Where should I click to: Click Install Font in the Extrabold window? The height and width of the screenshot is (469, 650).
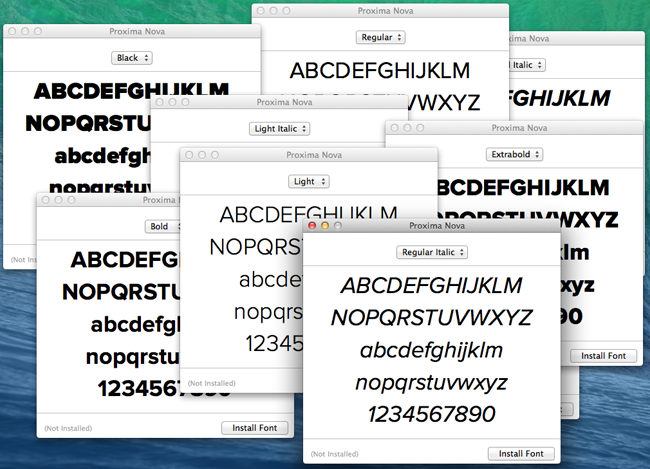(x=603, y=355)
